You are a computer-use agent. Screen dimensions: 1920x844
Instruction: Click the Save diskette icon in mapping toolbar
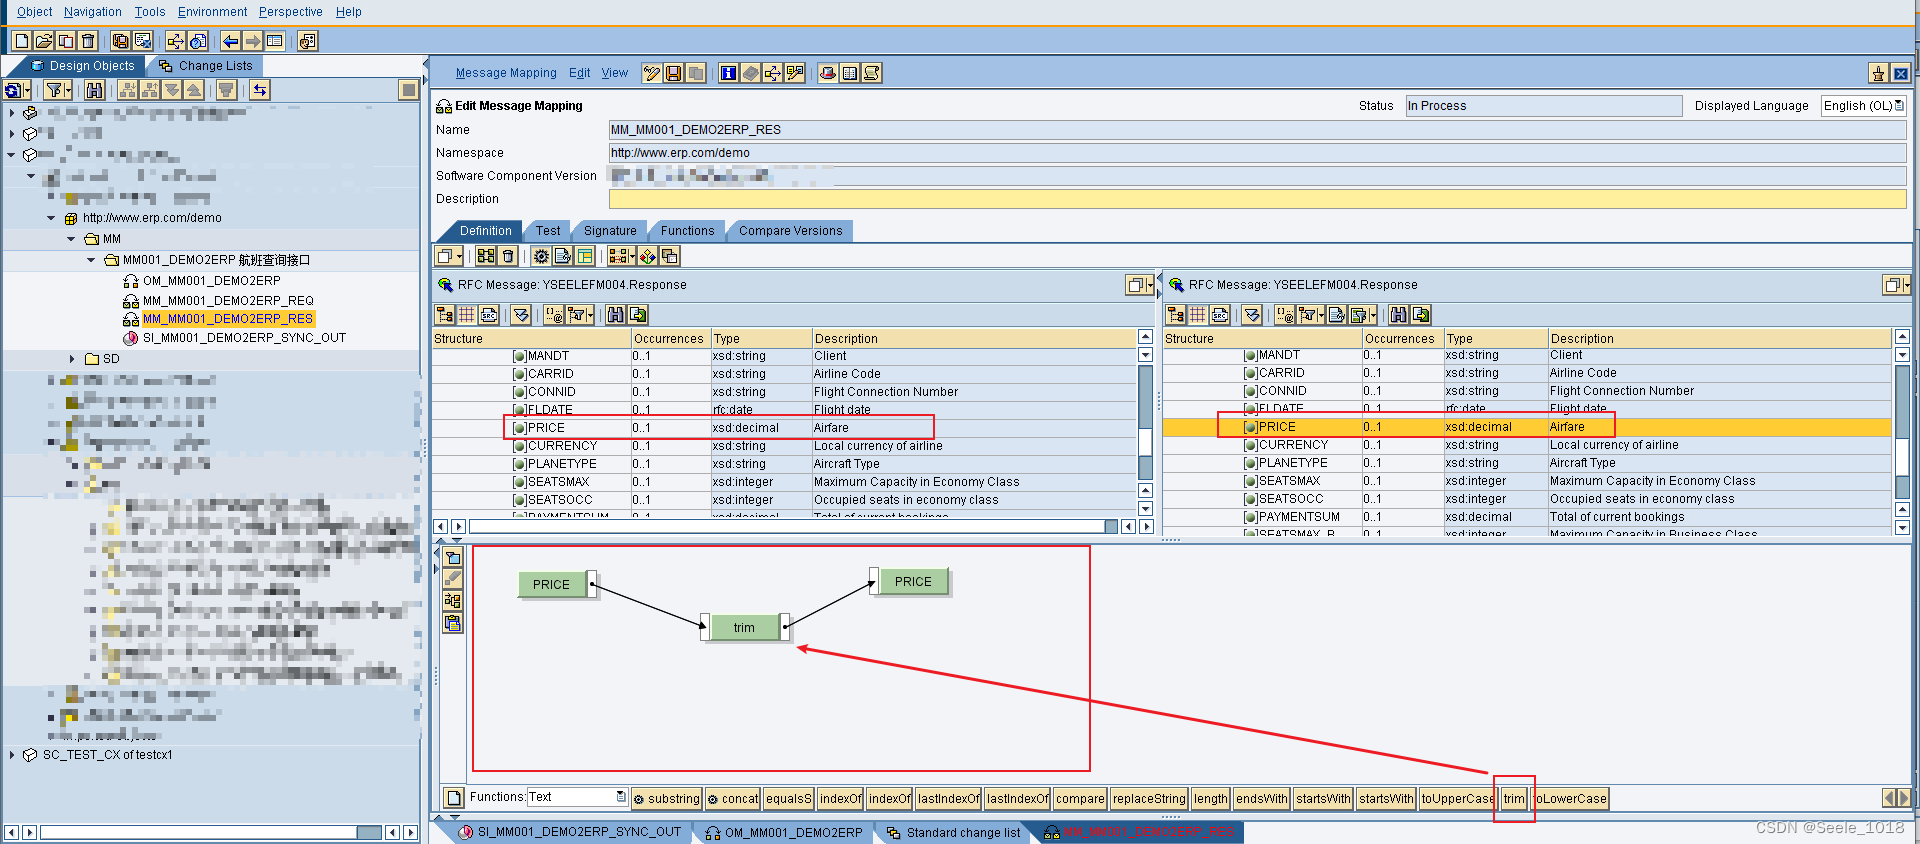point(674,73)
